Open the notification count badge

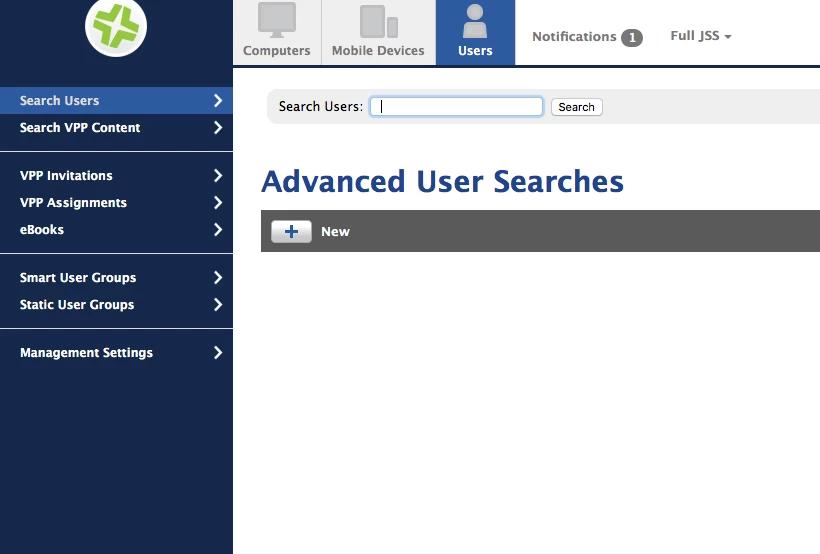pos(632,38)
